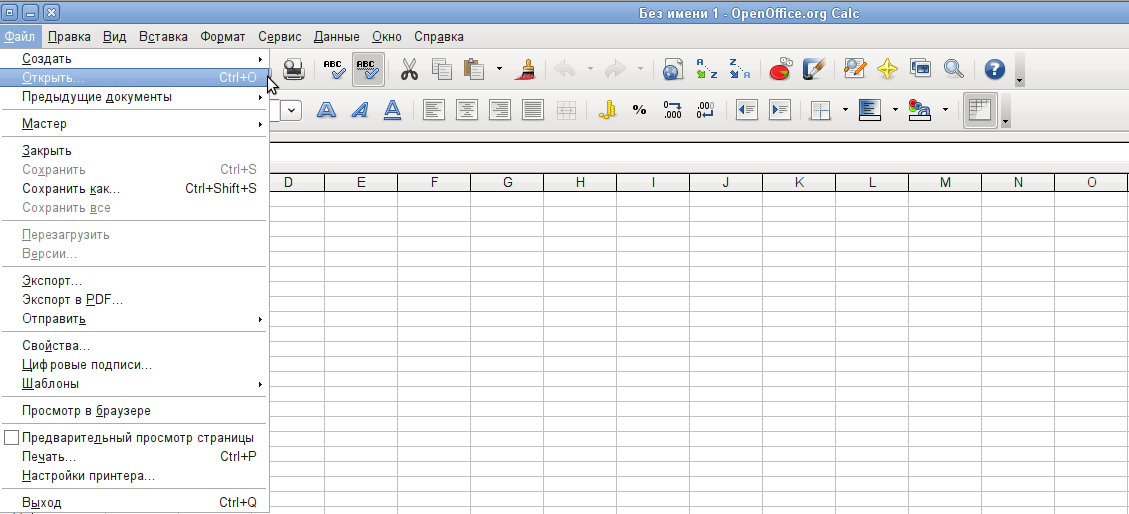Delete a decimal place icon
The image size is (1129, 514).
click(x=706, y=110)
